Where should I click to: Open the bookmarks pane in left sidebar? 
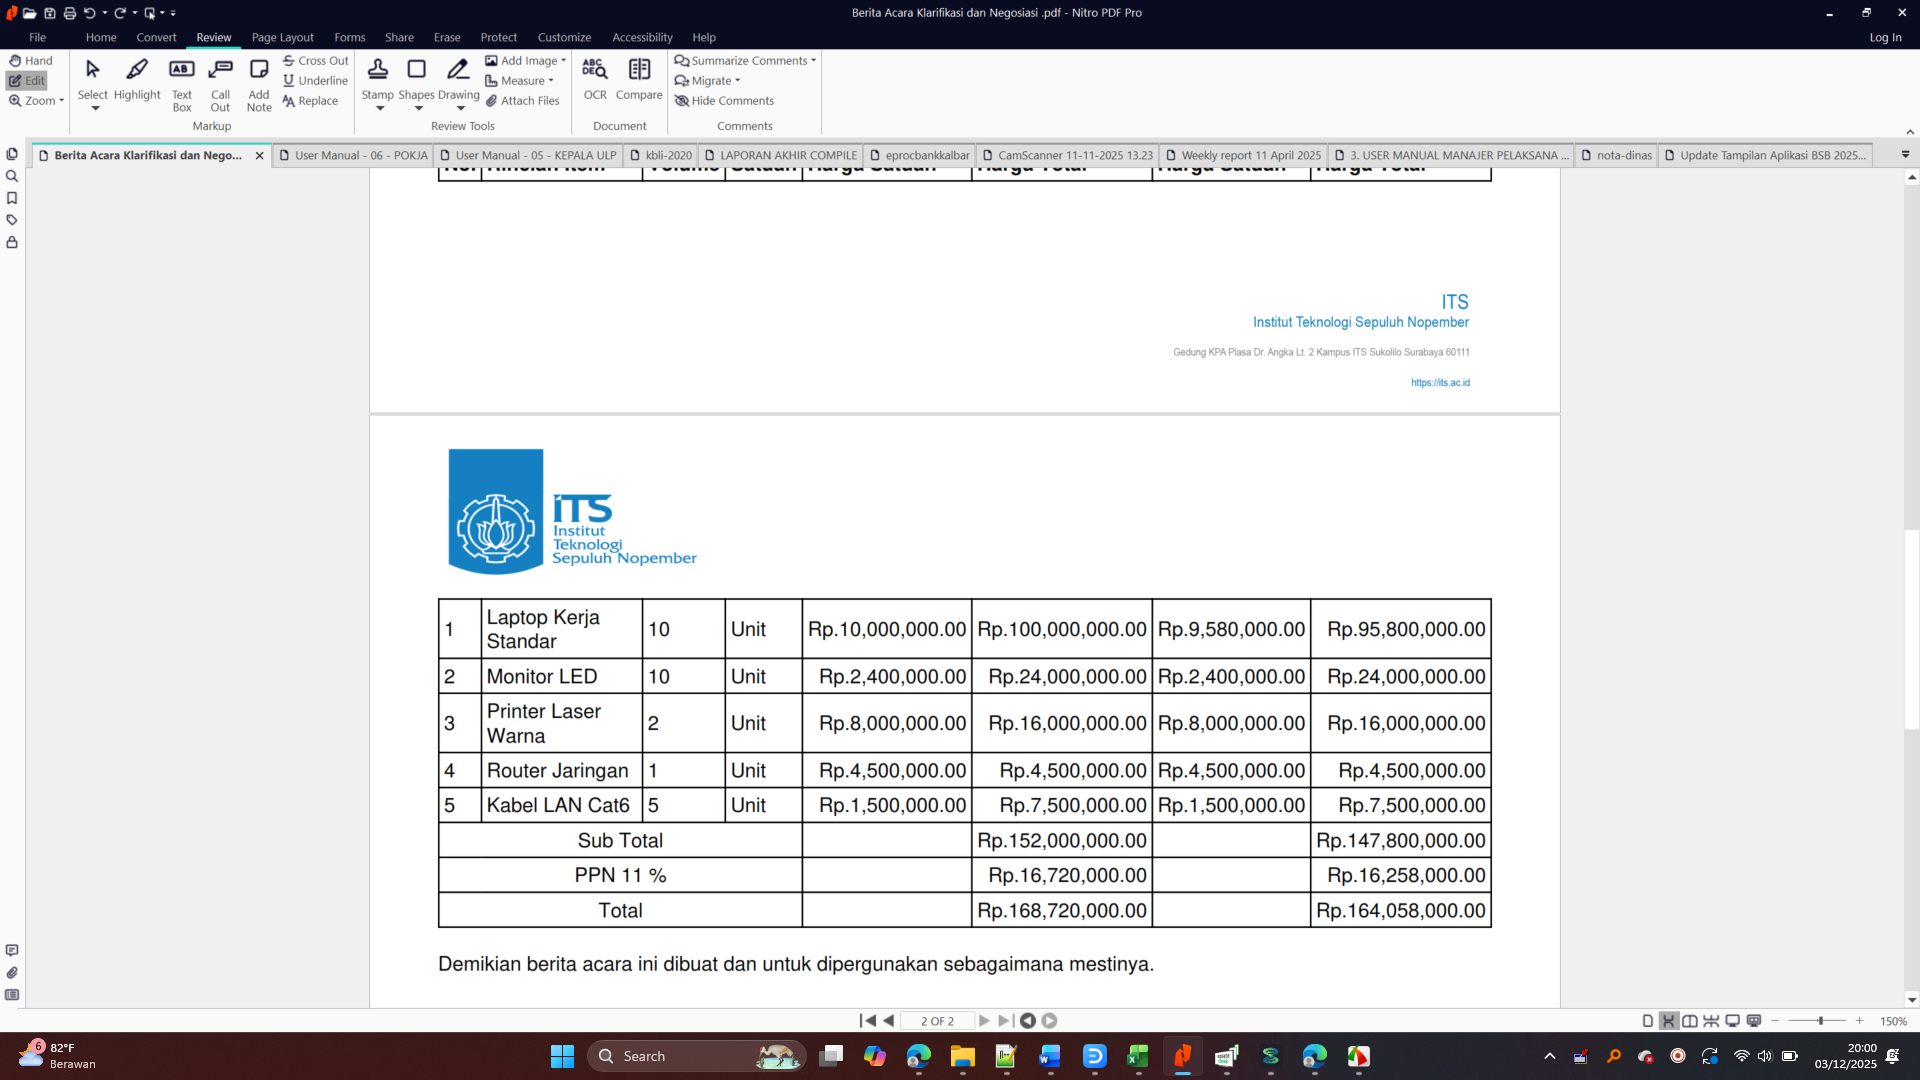12,198
